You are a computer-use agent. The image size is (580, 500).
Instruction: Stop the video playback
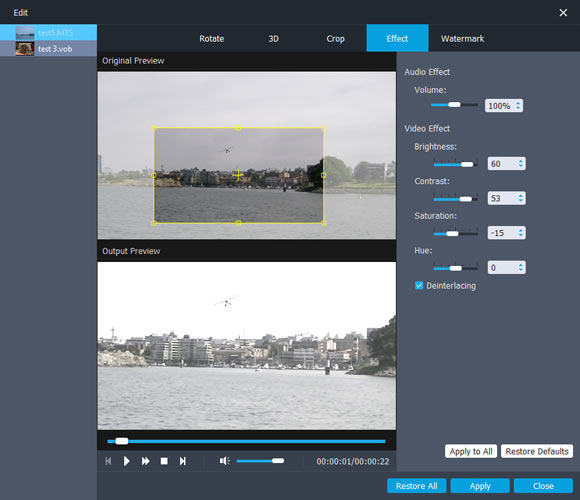pyautogui.click(x=164, y=461)
